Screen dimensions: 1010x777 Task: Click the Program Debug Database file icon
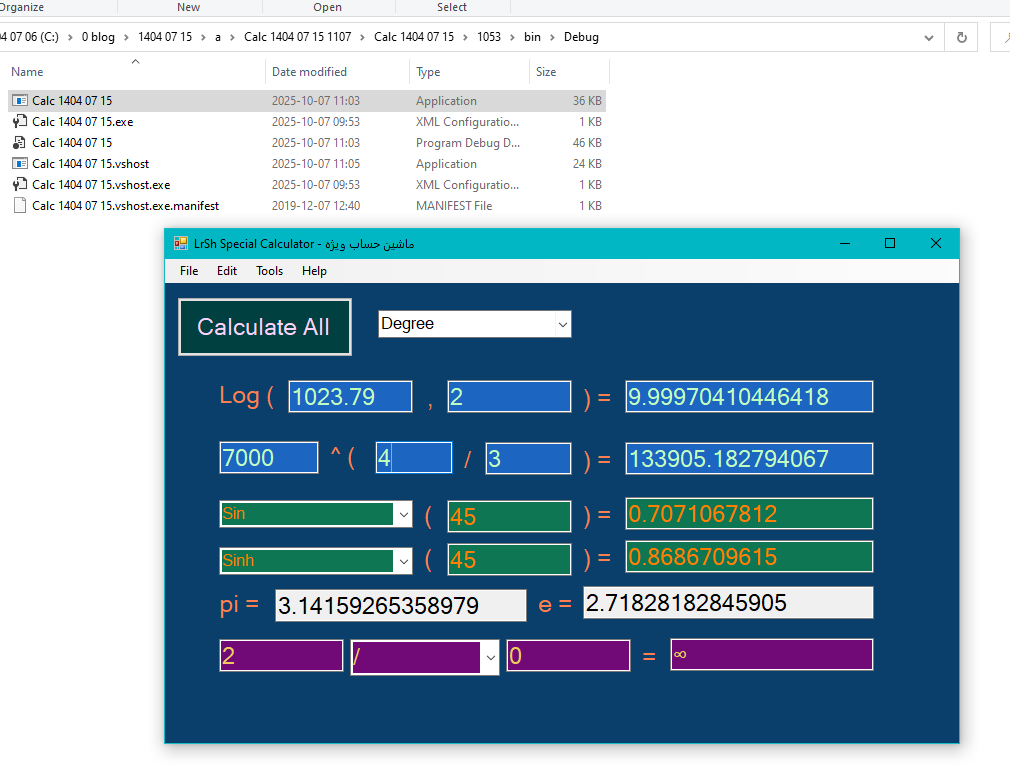point(19,143)
